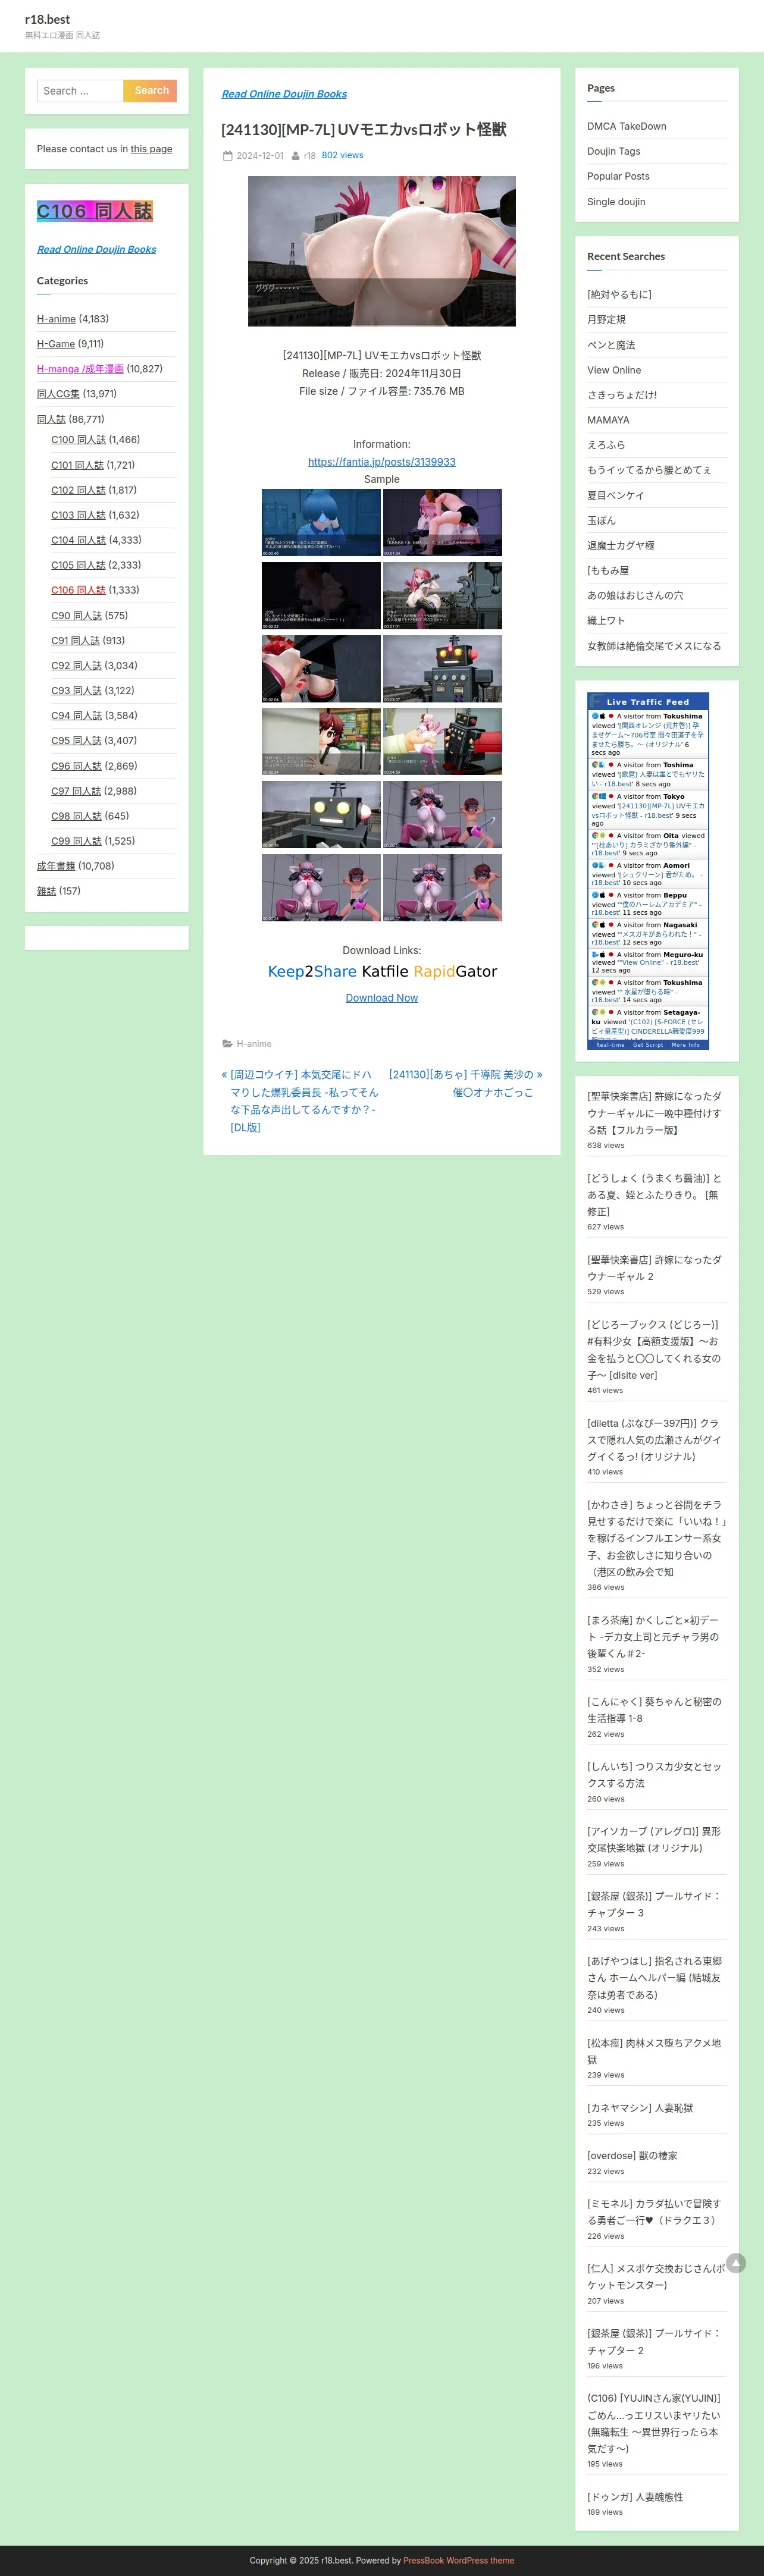Open the C97 category link
Viewport: 764px width, 2576px height.
[76, 791]
